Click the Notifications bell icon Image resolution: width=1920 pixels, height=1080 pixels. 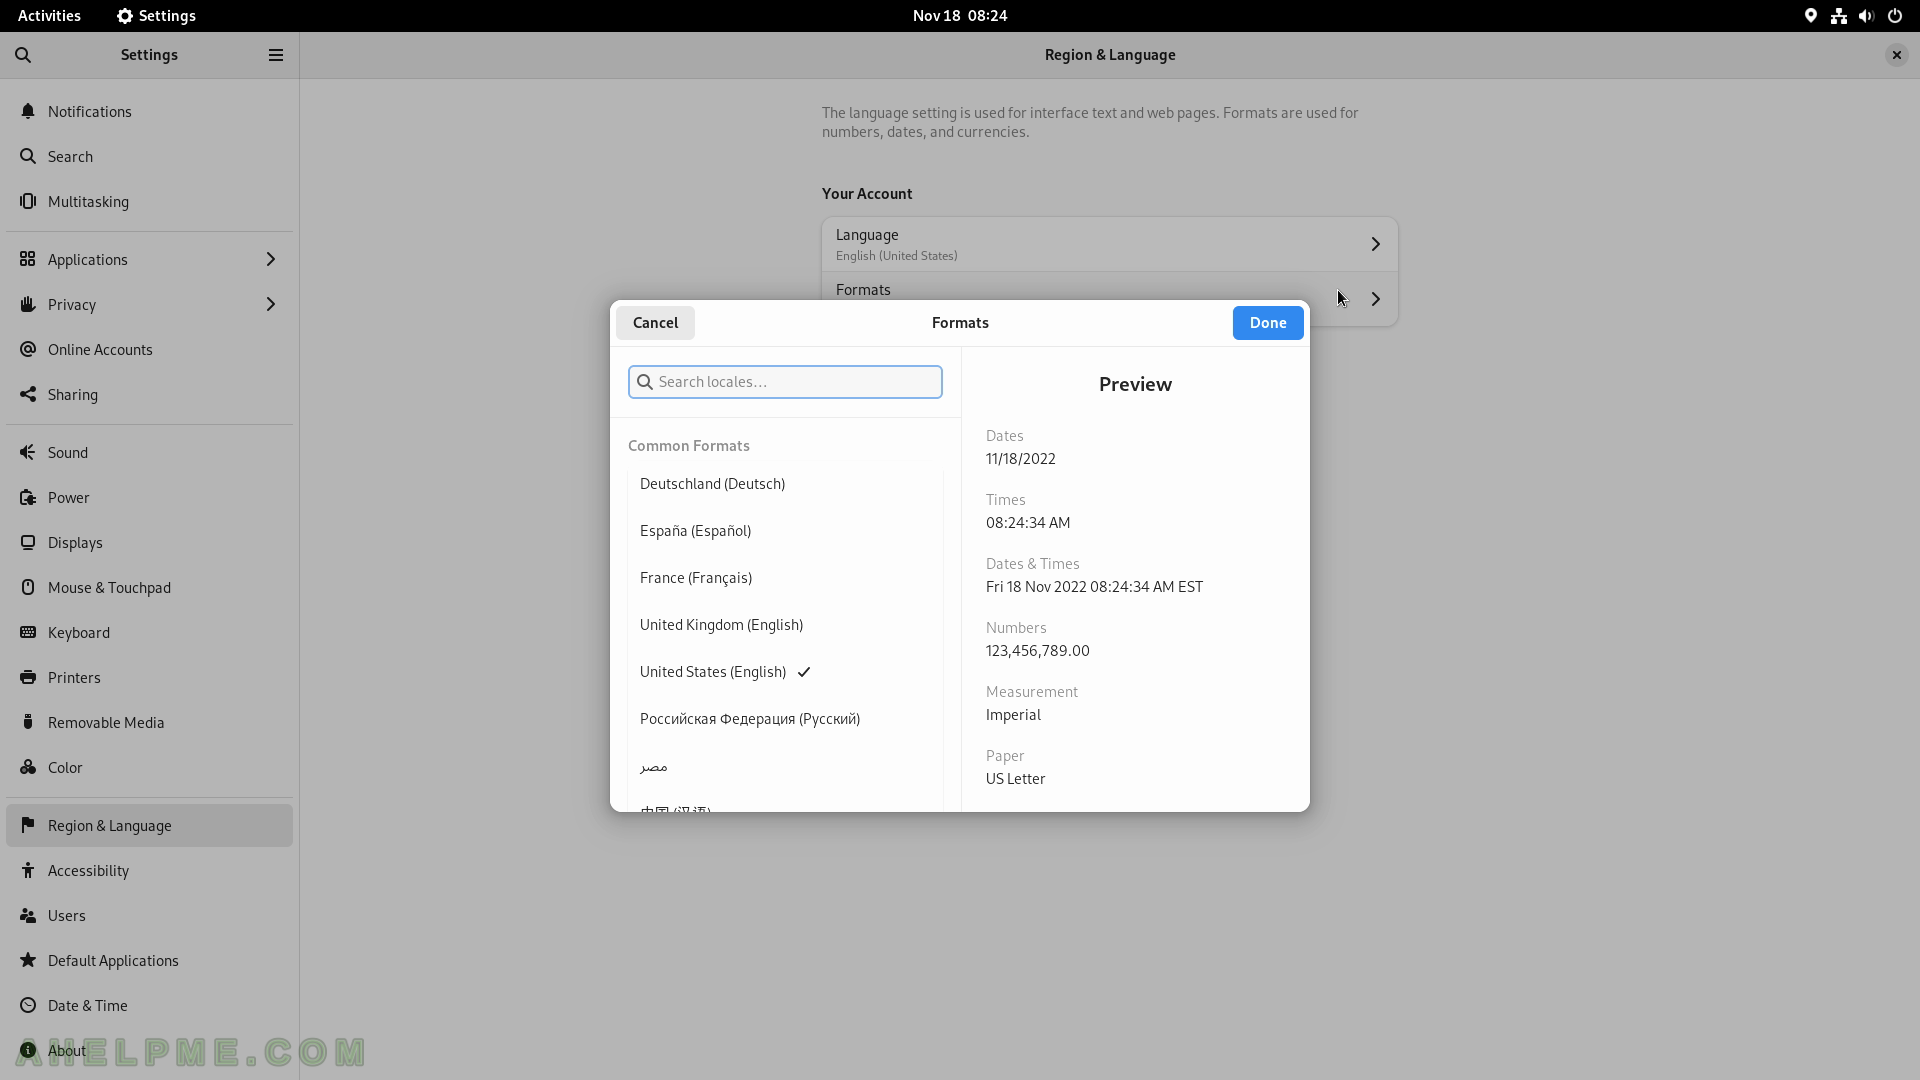pos(28,111)
